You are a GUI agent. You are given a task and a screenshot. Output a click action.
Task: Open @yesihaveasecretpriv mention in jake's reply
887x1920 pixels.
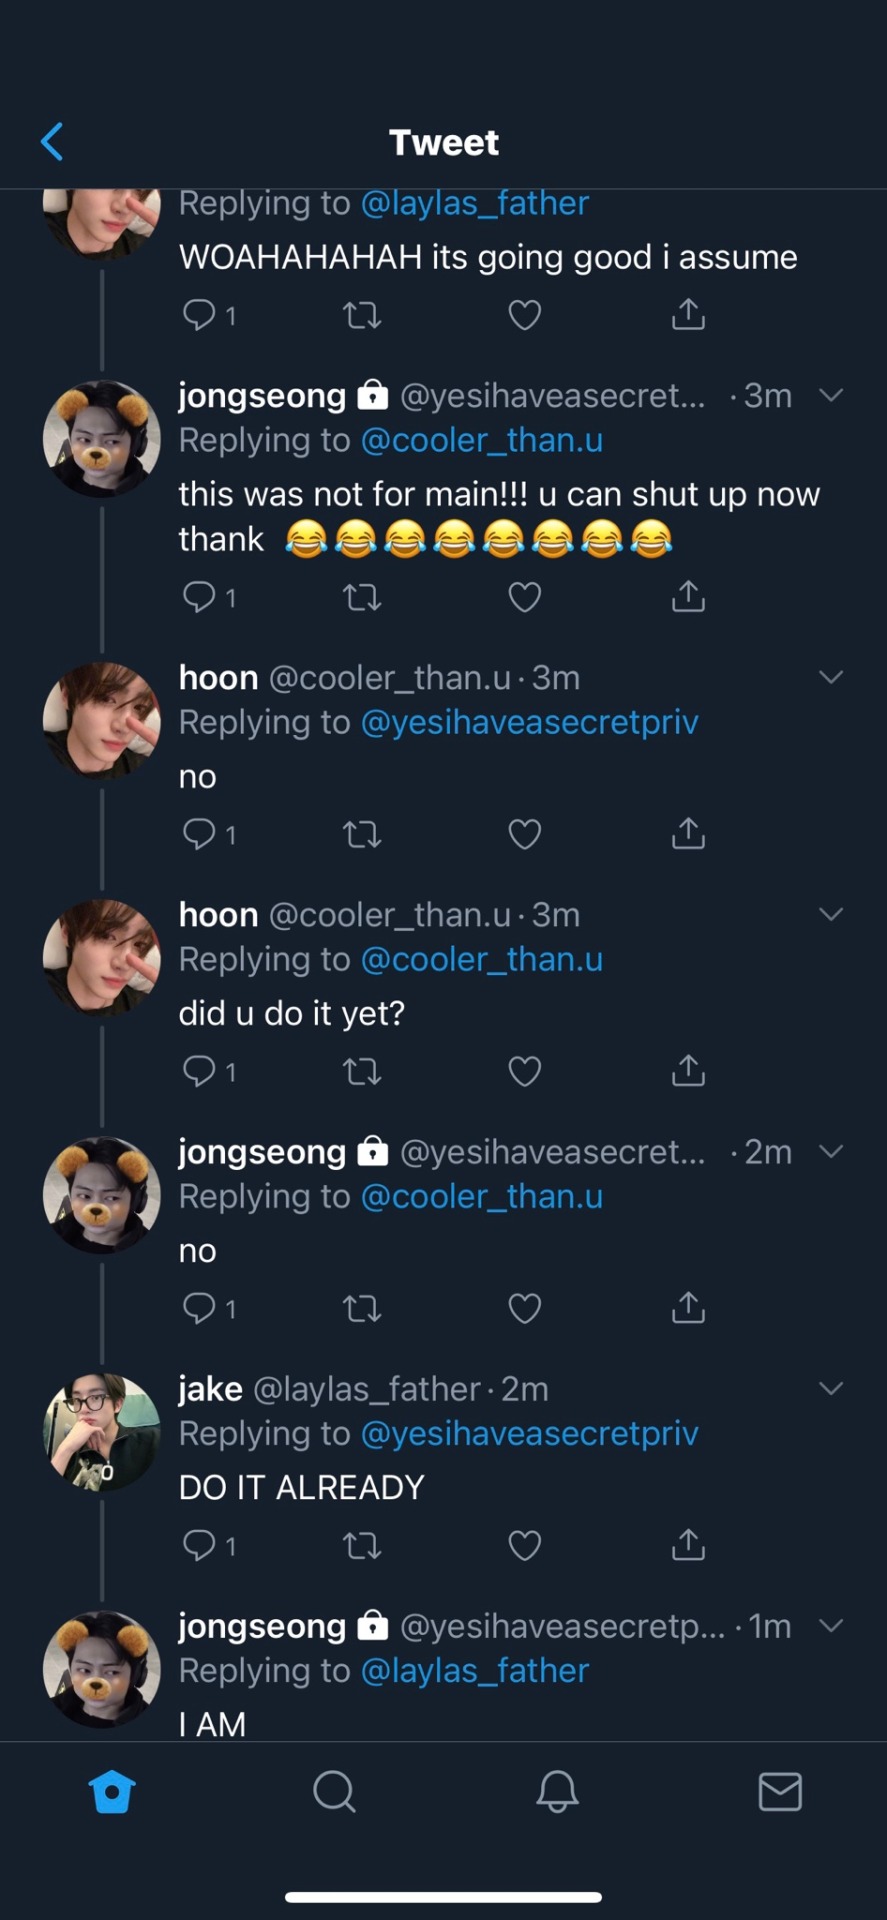529,1434
